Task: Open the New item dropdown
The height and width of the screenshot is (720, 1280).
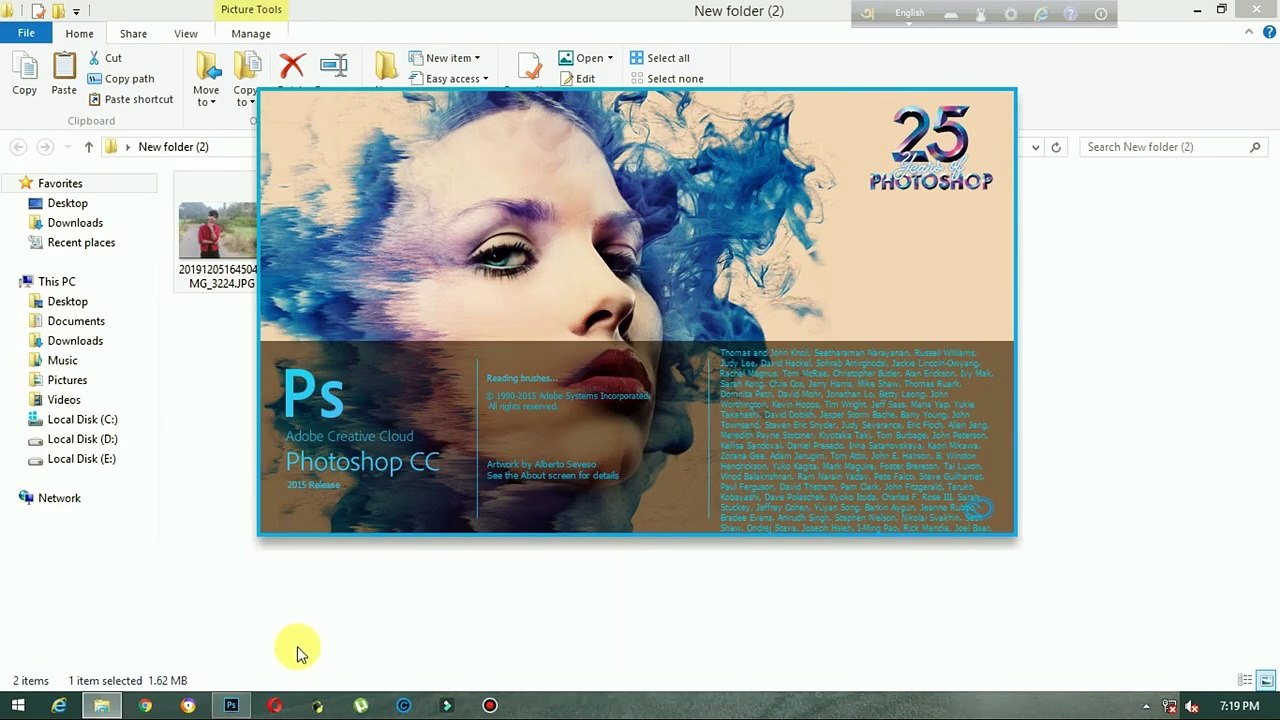Action: (x=445, y=58)
